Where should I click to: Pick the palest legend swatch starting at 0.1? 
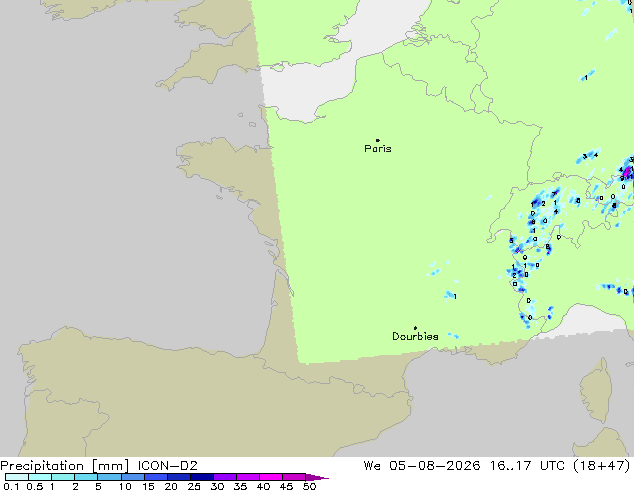[17, 477]
